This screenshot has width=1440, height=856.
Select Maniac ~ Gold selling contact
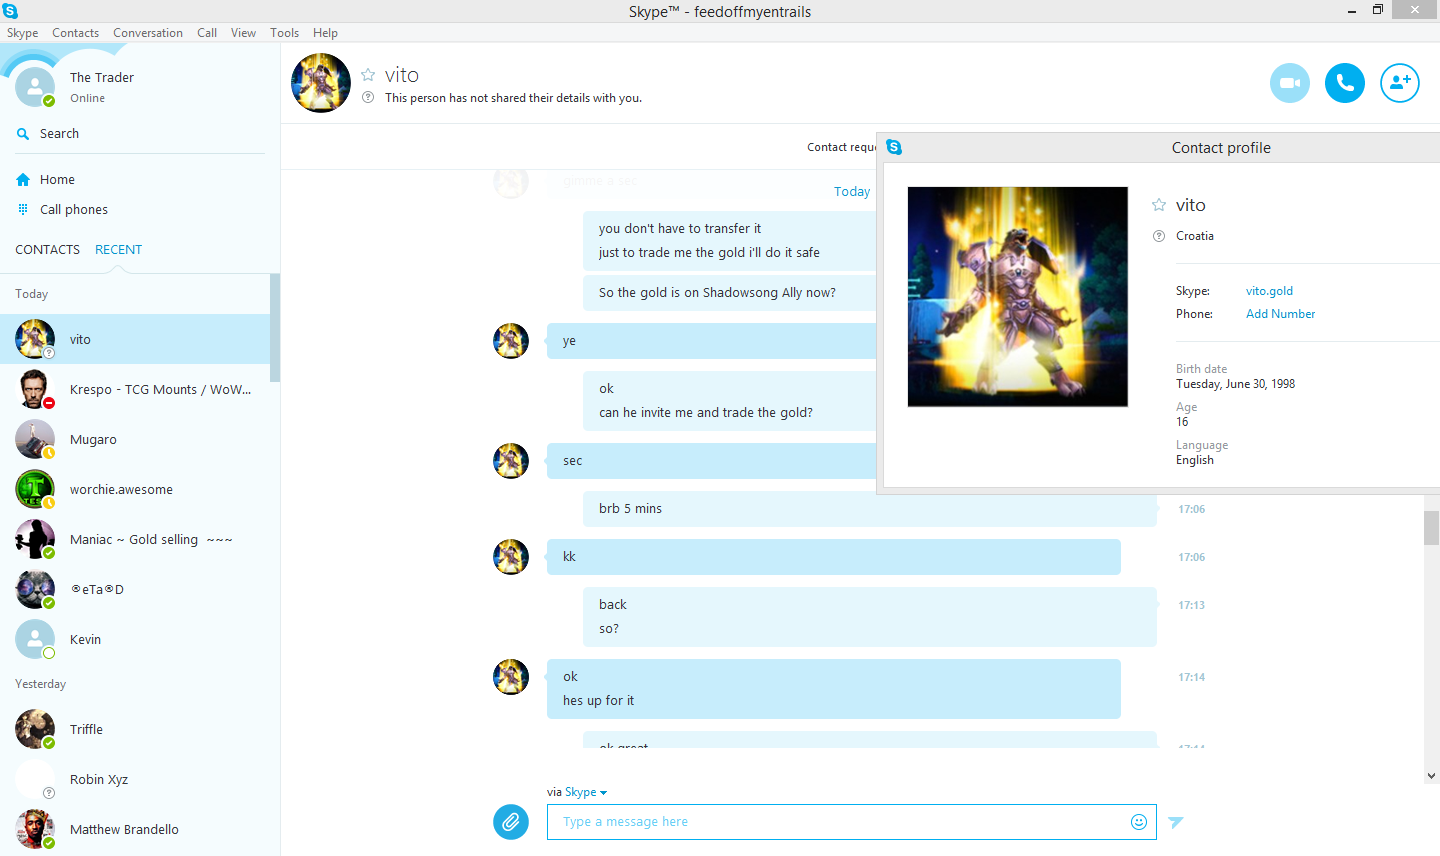click(135, 539)
